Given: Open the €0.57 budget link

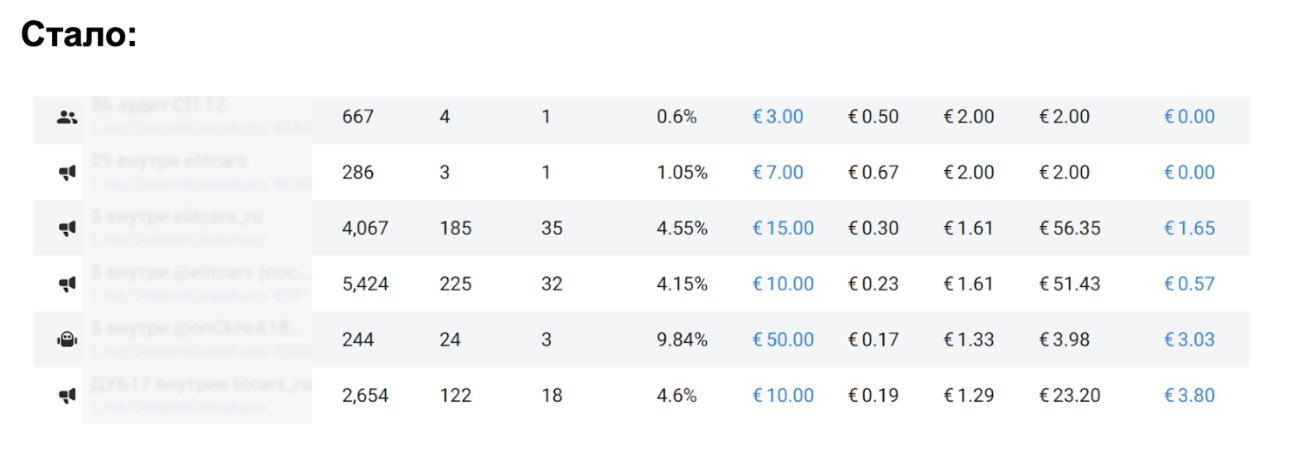Looking at the screenshot, I should (x=1189, y=284).
